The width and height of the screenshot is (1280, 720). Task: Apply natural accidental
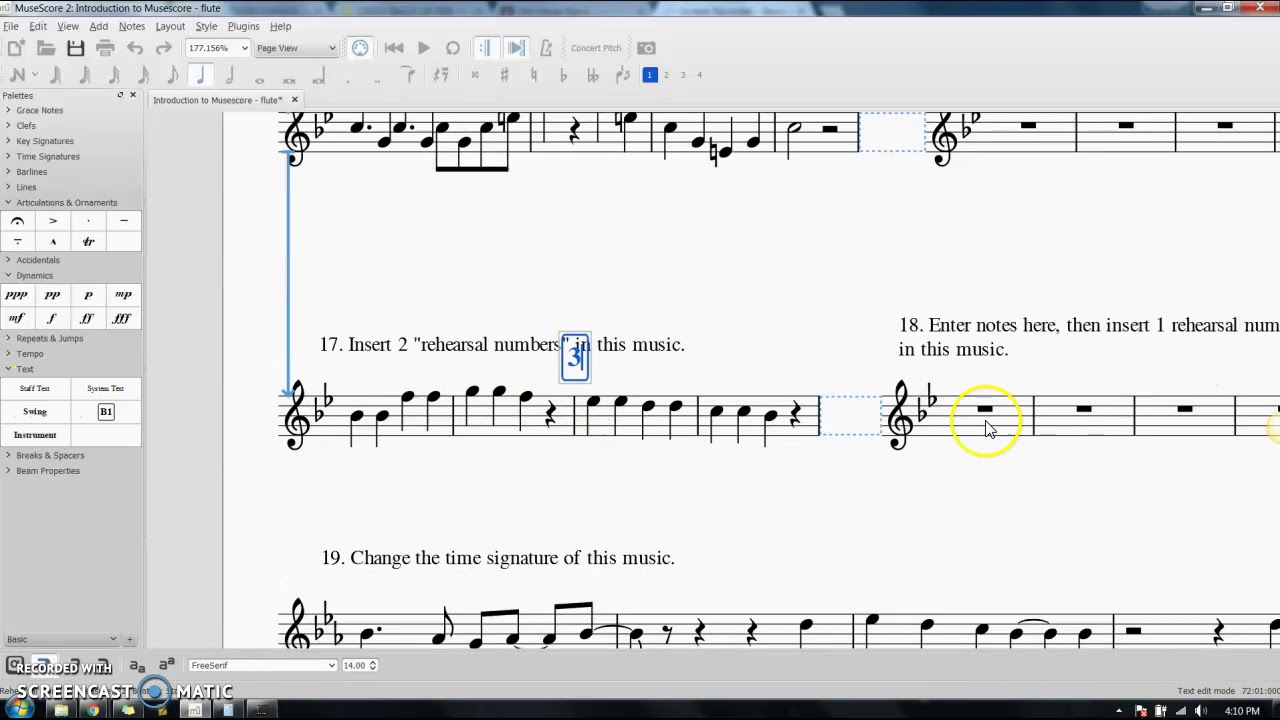click(x=533, y=75)
